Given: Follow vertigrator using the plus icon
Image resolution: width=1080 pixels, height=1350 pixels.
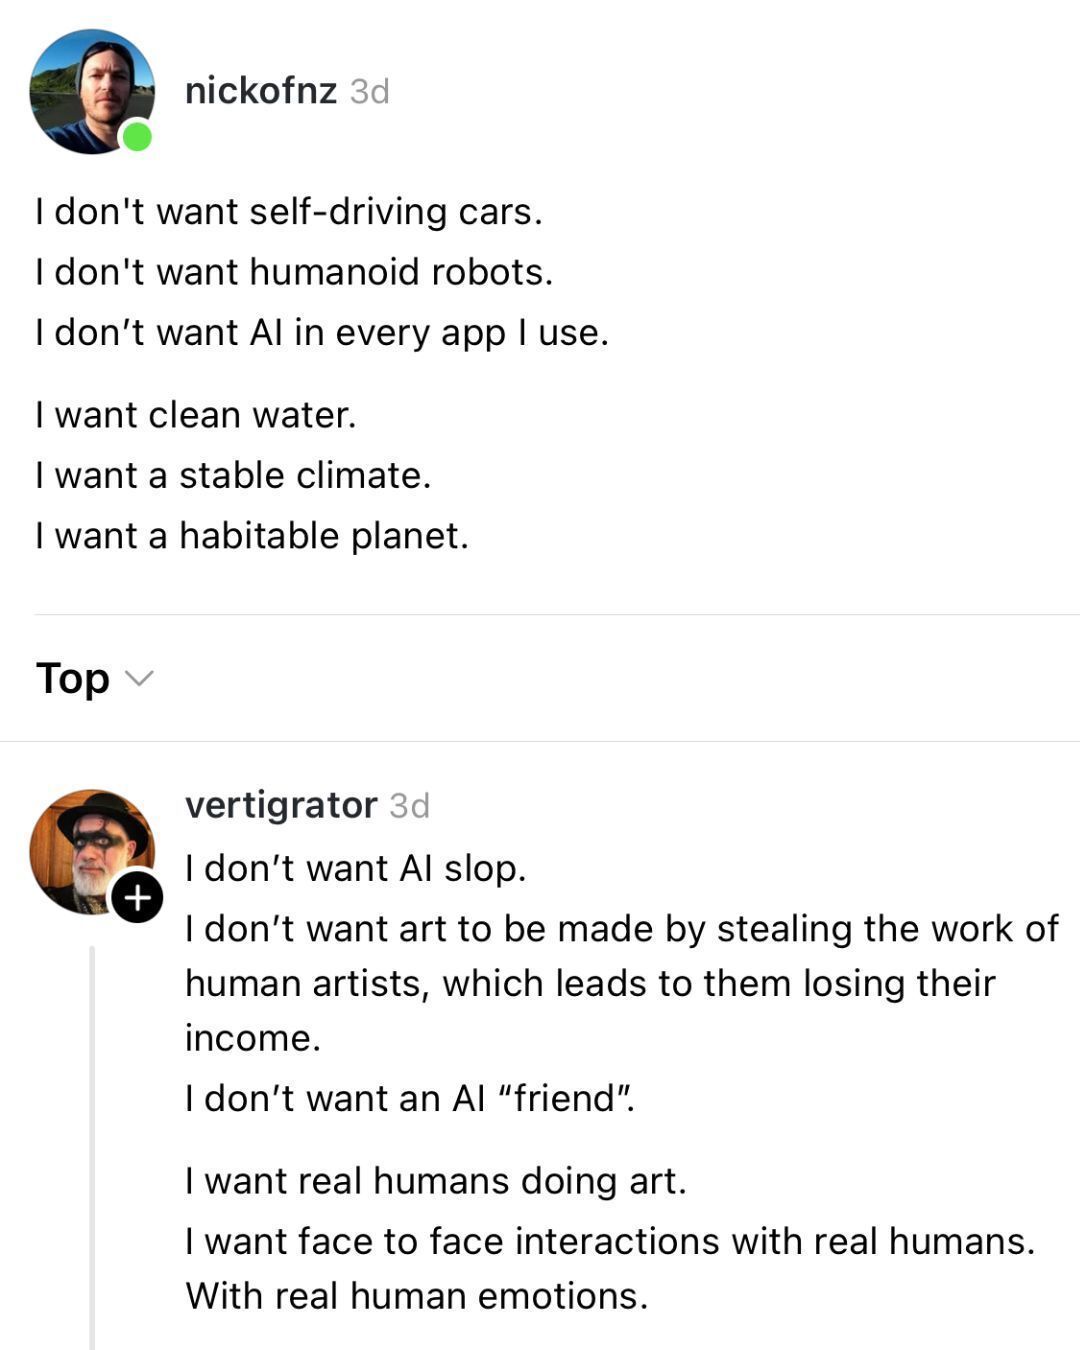Looking at the screenshot, I should pos(137,897).
